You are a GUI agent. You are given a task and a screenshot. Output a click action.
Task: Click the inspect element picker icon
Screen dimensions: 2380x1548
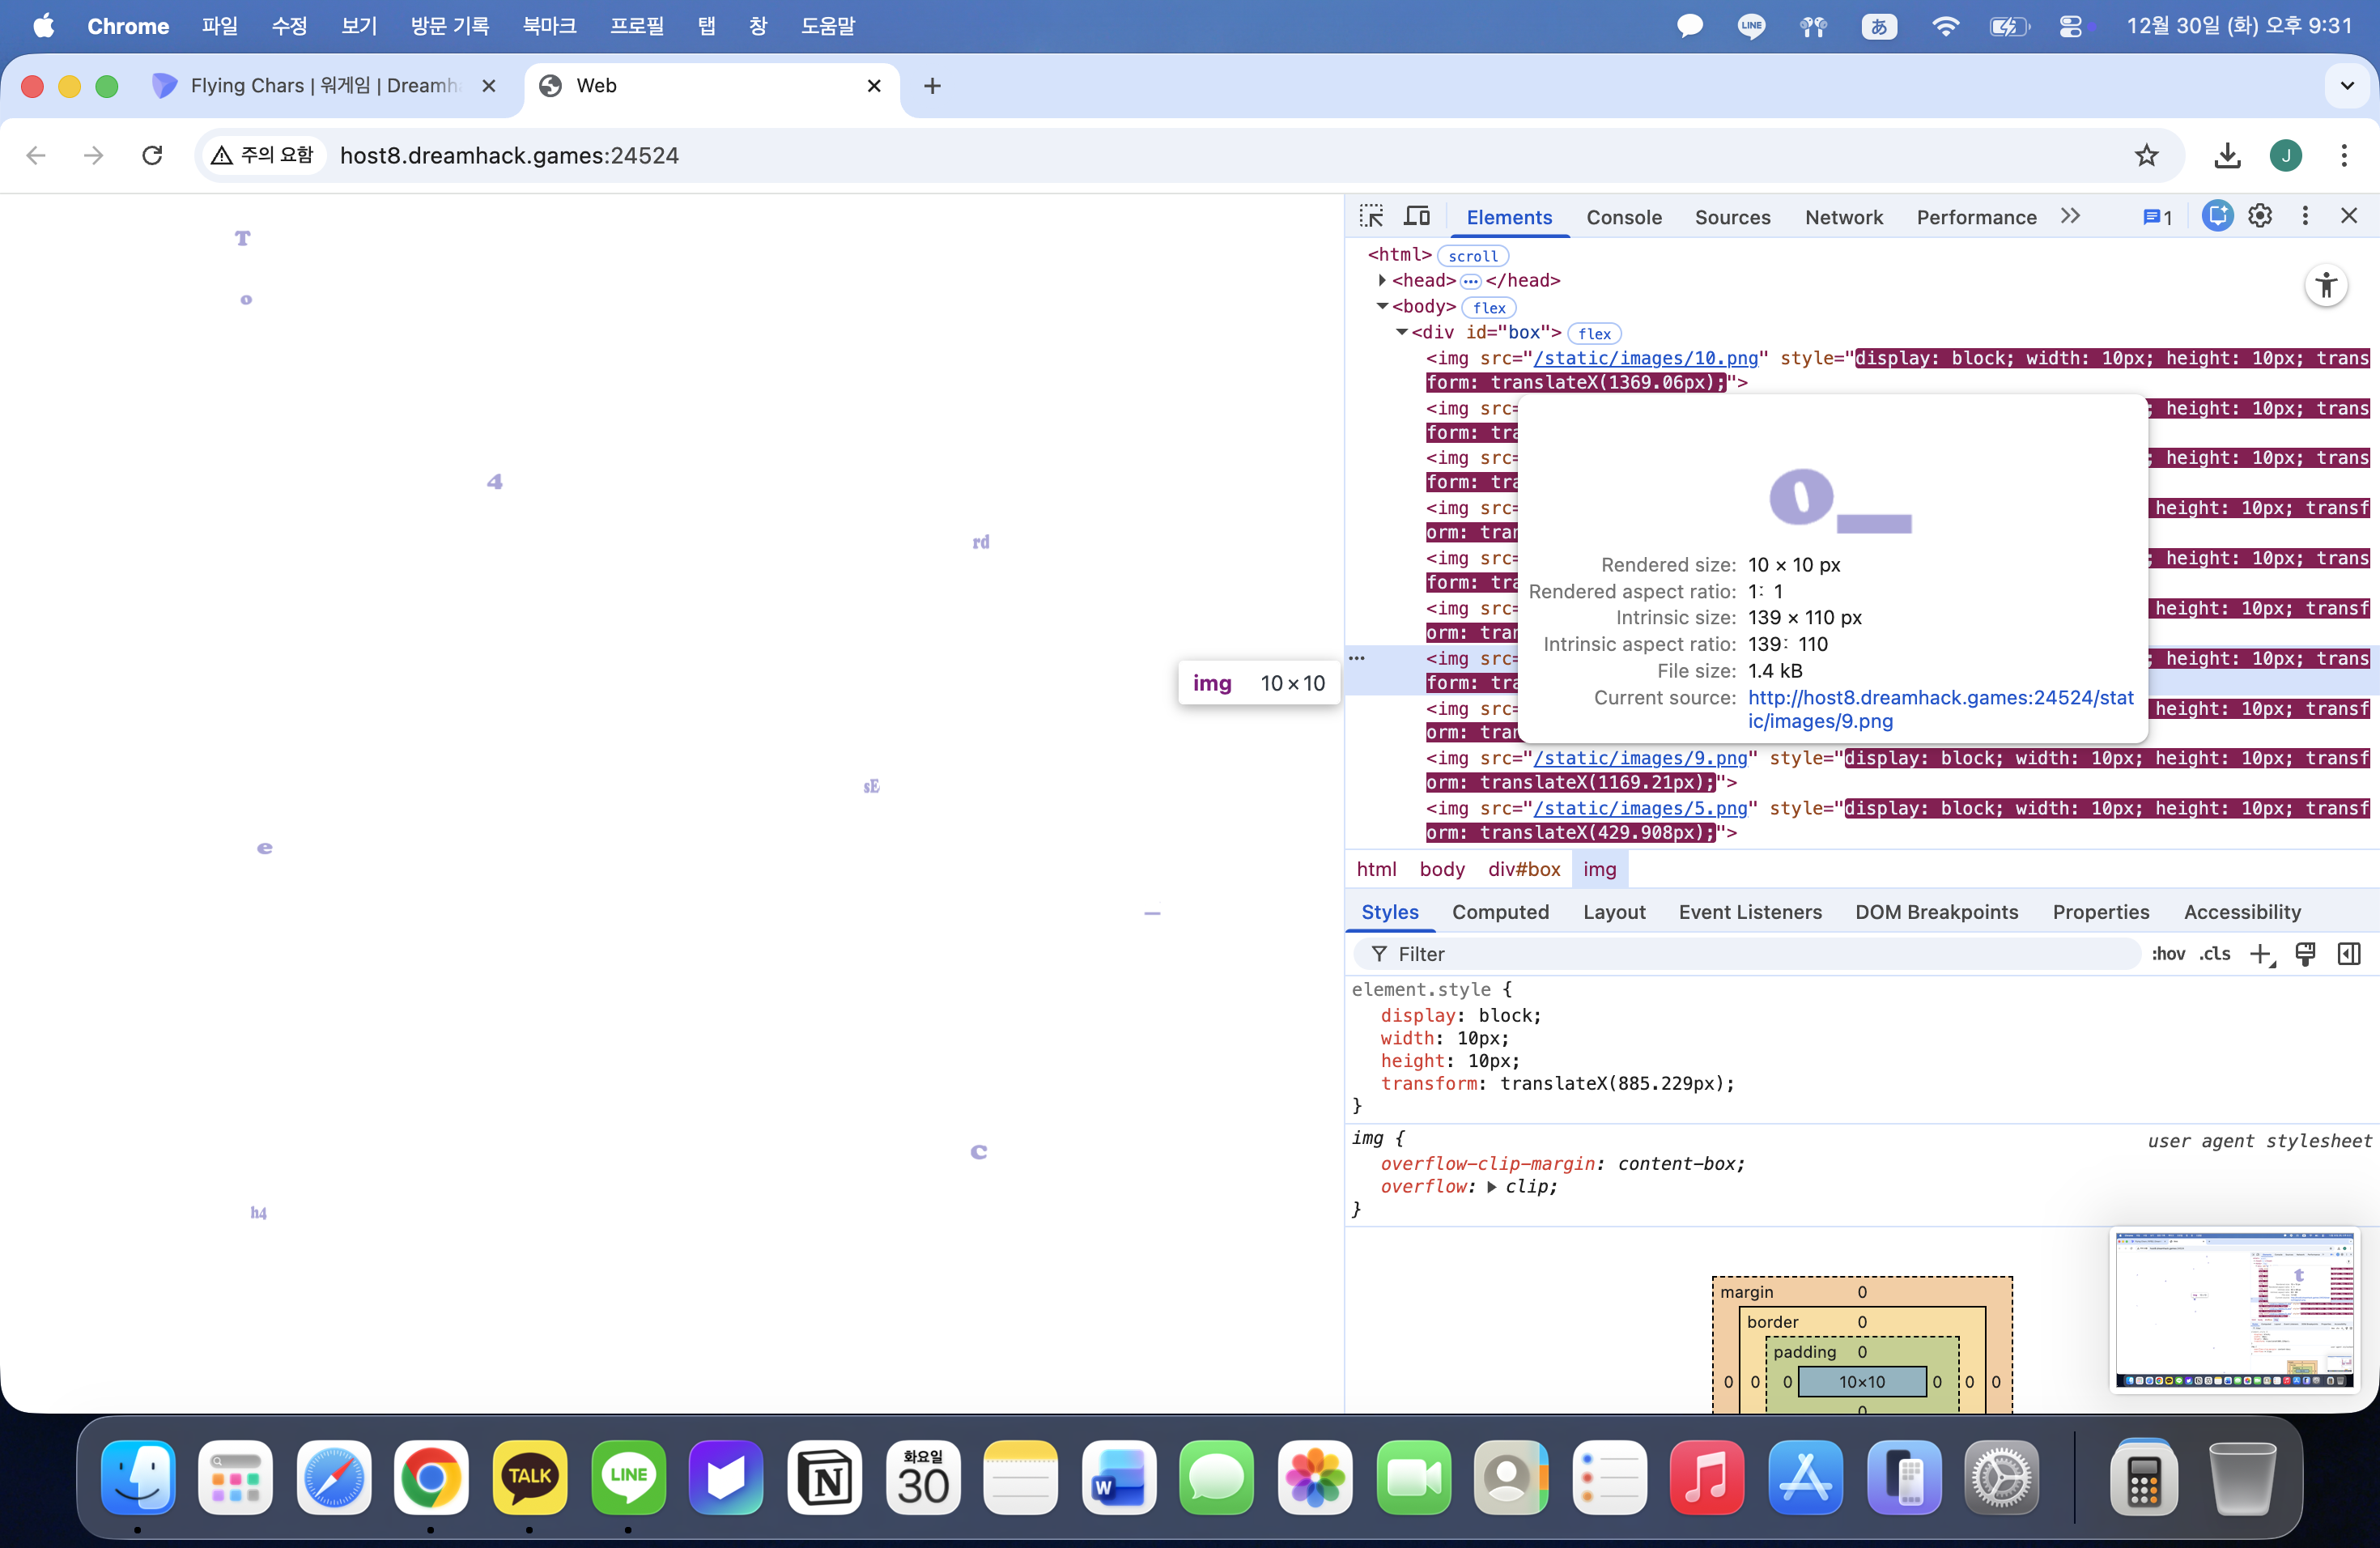[1371, 216]
